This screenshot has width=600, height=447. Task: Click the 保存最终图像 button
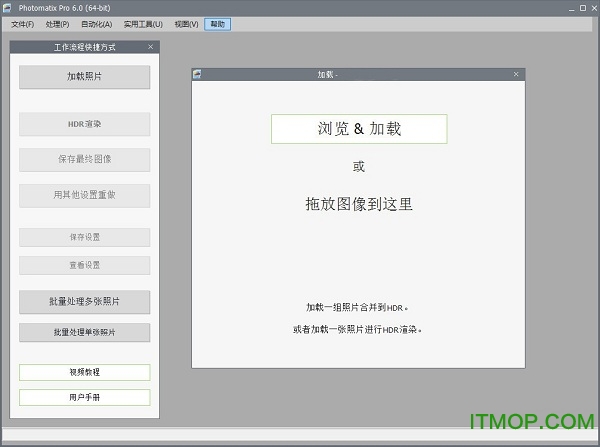(84, 160)
